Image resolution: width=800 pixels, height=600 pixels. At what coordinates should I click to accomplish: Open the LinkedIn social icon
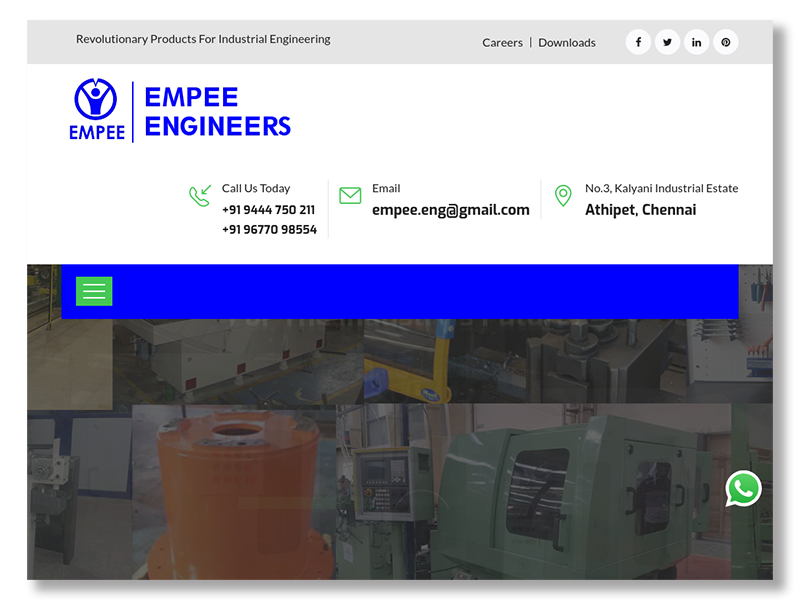coord(696,42)
